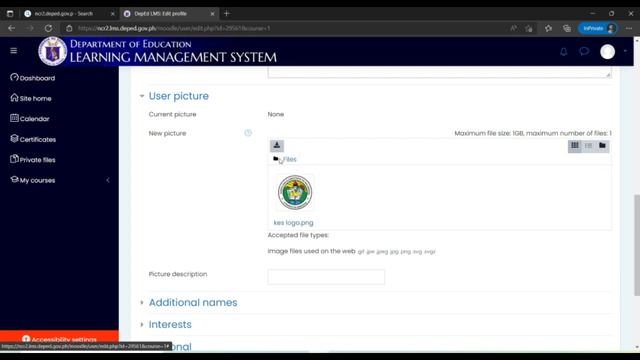Collapse the User picture section
Image resolution: width=640 pixels, height=360 pixels.
click(142, 96)
